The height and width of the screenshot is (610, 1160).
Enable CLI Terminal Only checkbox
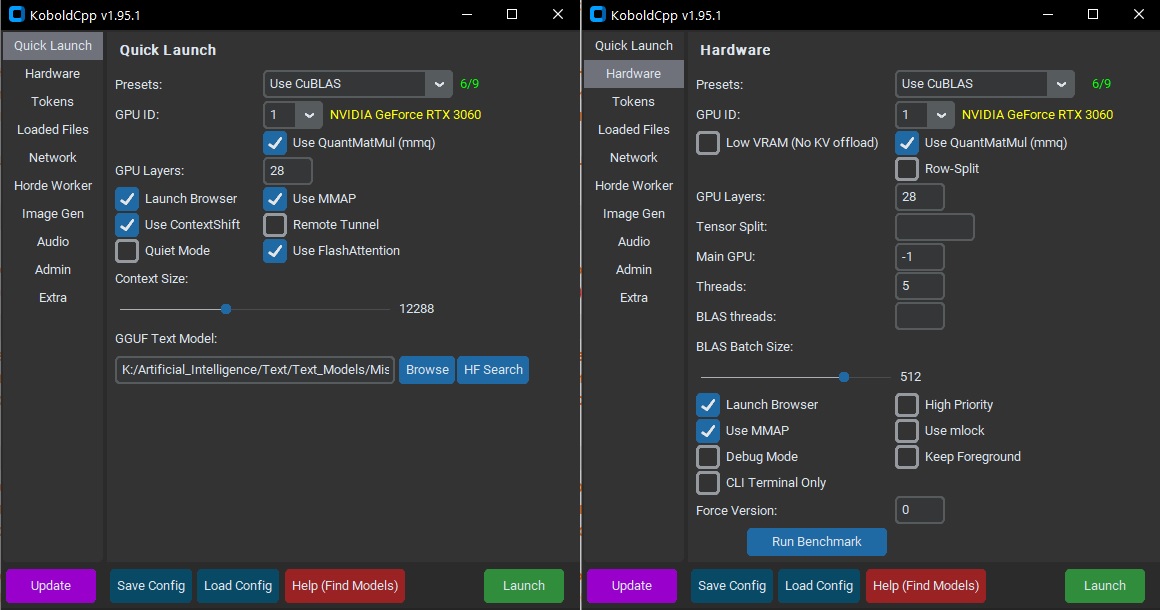[x=708, y=482]
